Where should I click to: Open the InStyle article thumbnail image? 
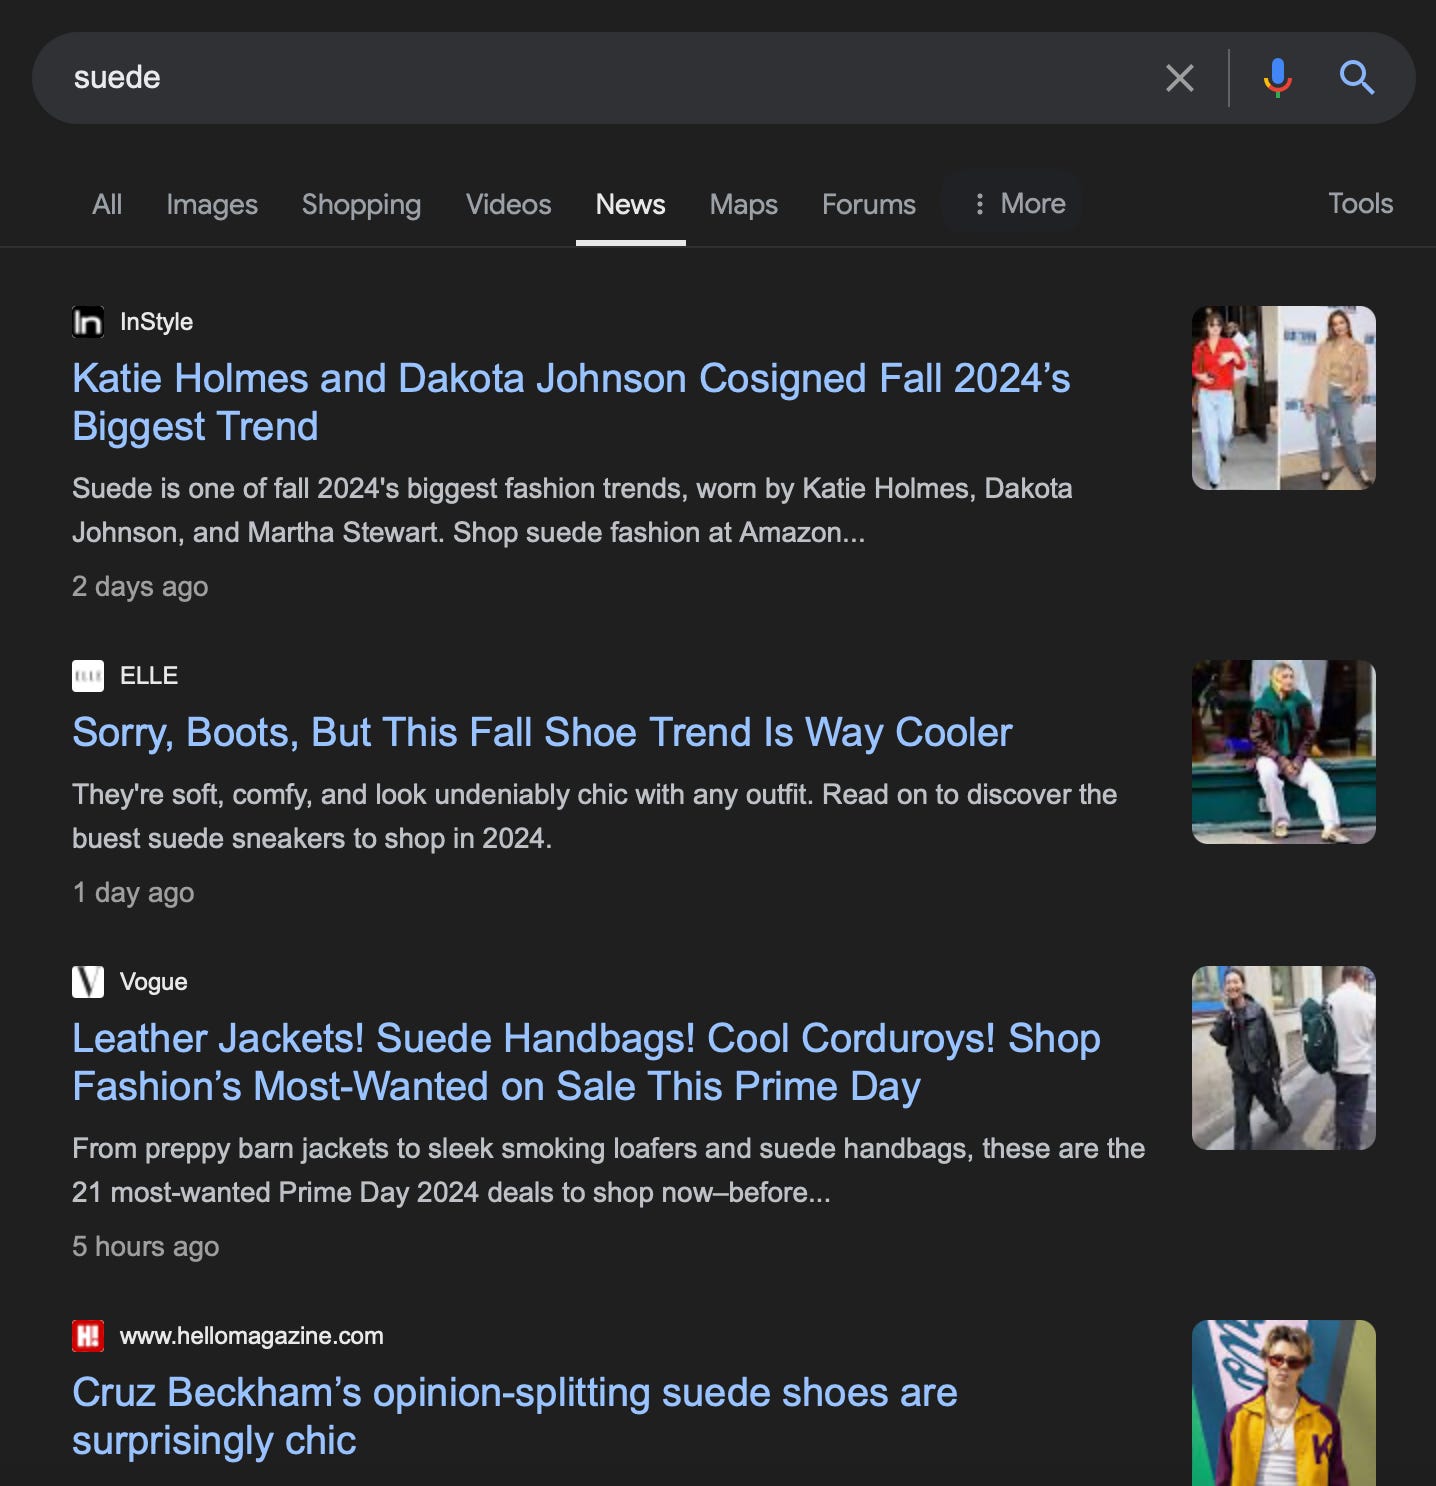(x=1284, y=398)
